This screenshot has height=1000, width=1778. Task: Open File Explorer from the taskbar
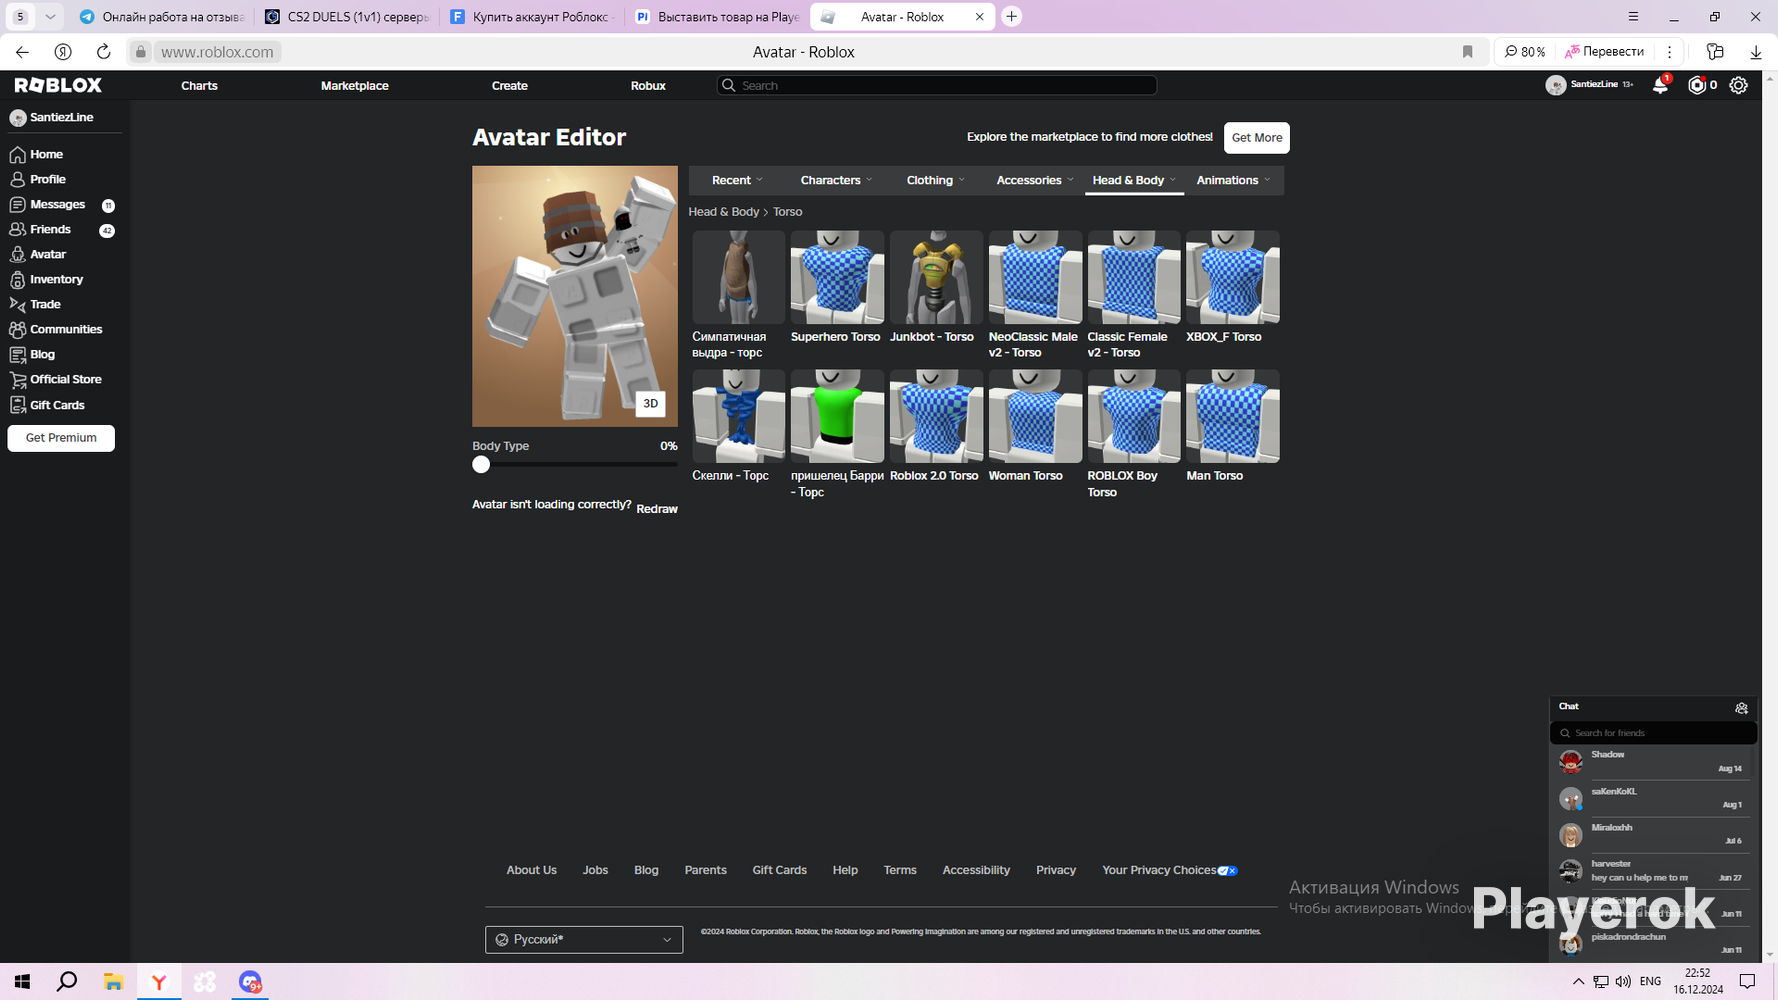(x=113, y=982)
